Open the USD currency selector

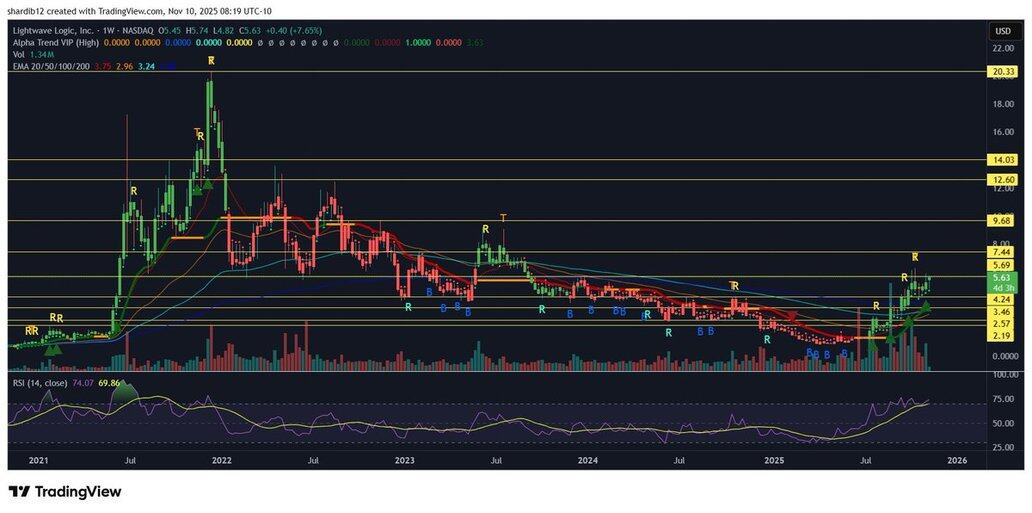1002,29
